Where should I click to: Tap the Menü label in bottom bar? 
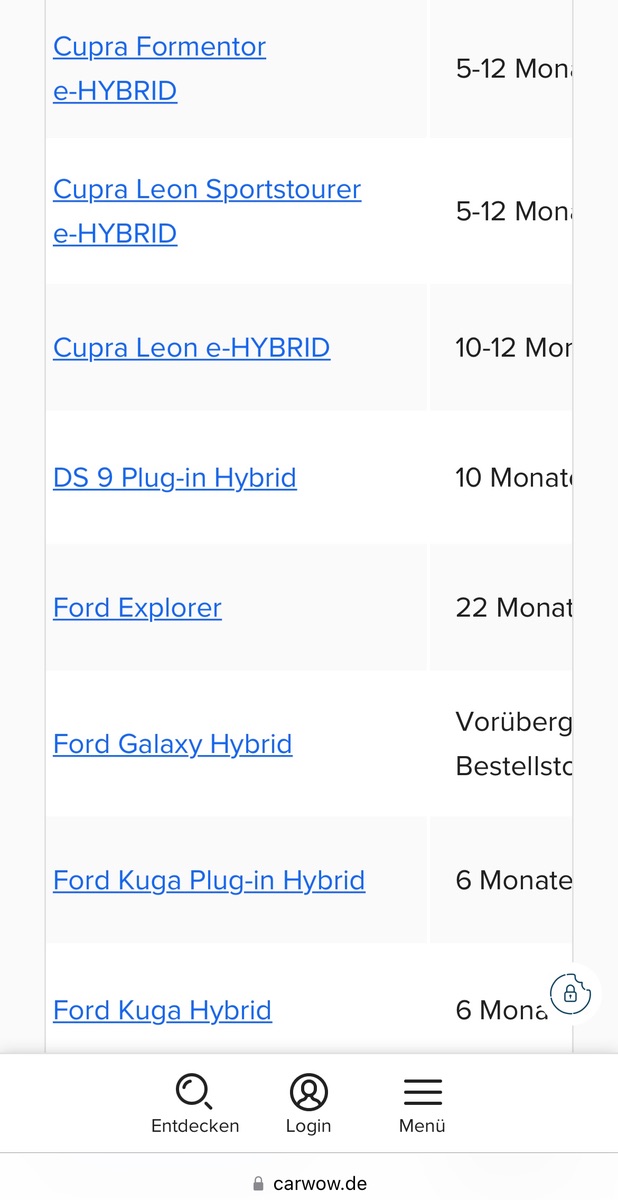(422, 1126)
